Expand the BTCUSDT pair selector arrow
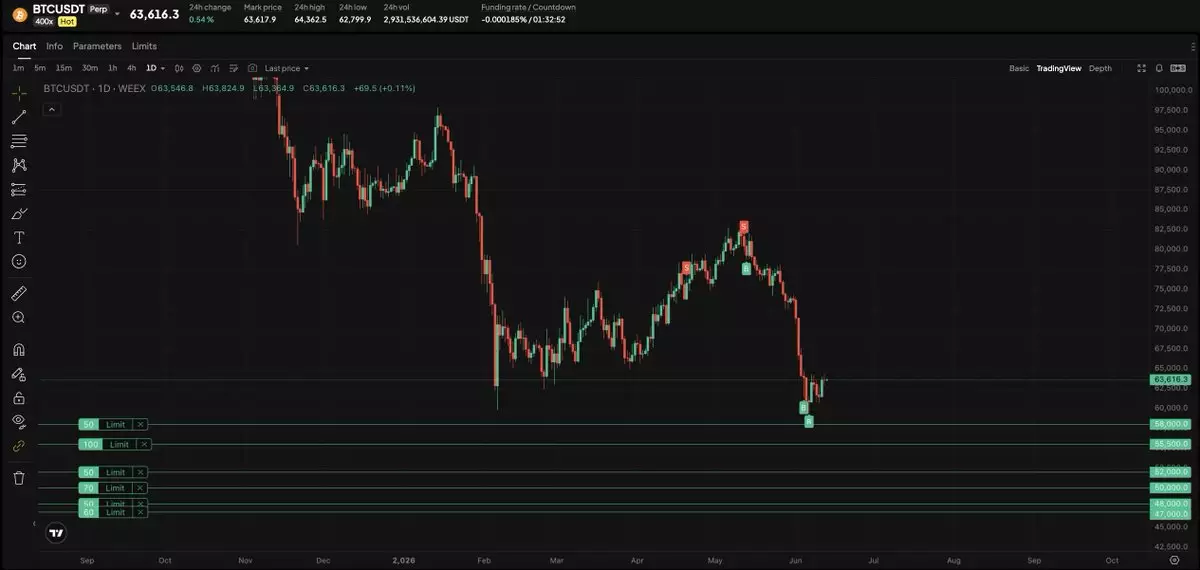1200x570 pixels. pyautogui.click(x=117, y=14)
